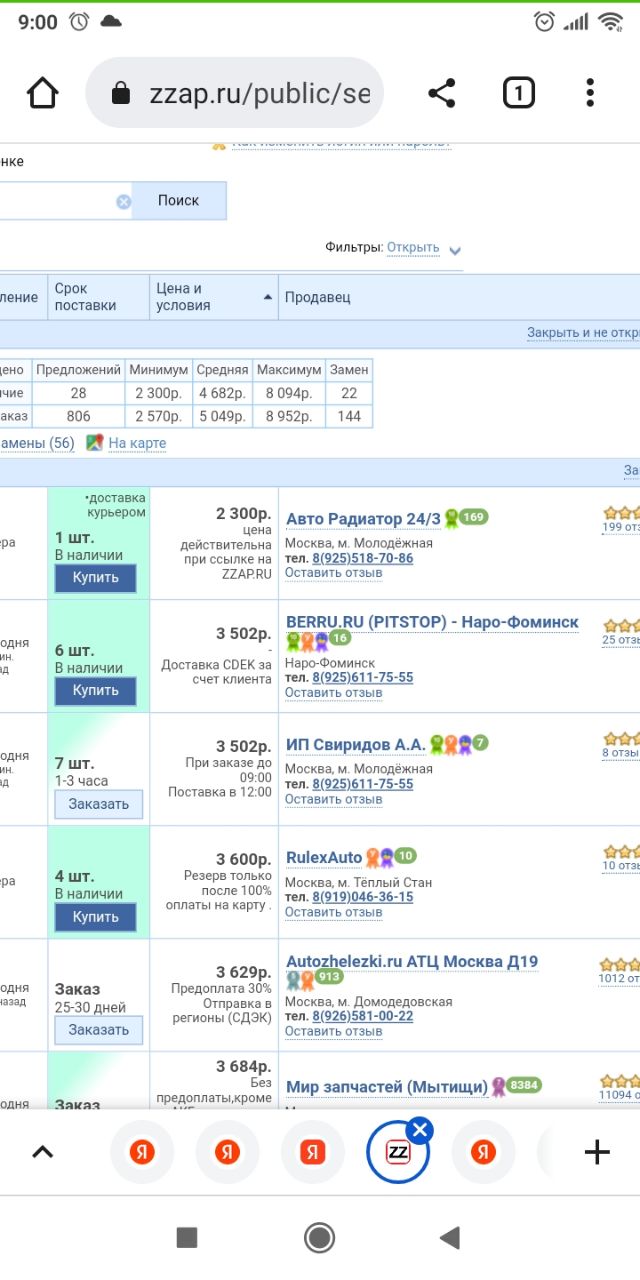Tap the share icon in the toolbar
This screenshot has height=1280, width=640.
coord(441,93)
